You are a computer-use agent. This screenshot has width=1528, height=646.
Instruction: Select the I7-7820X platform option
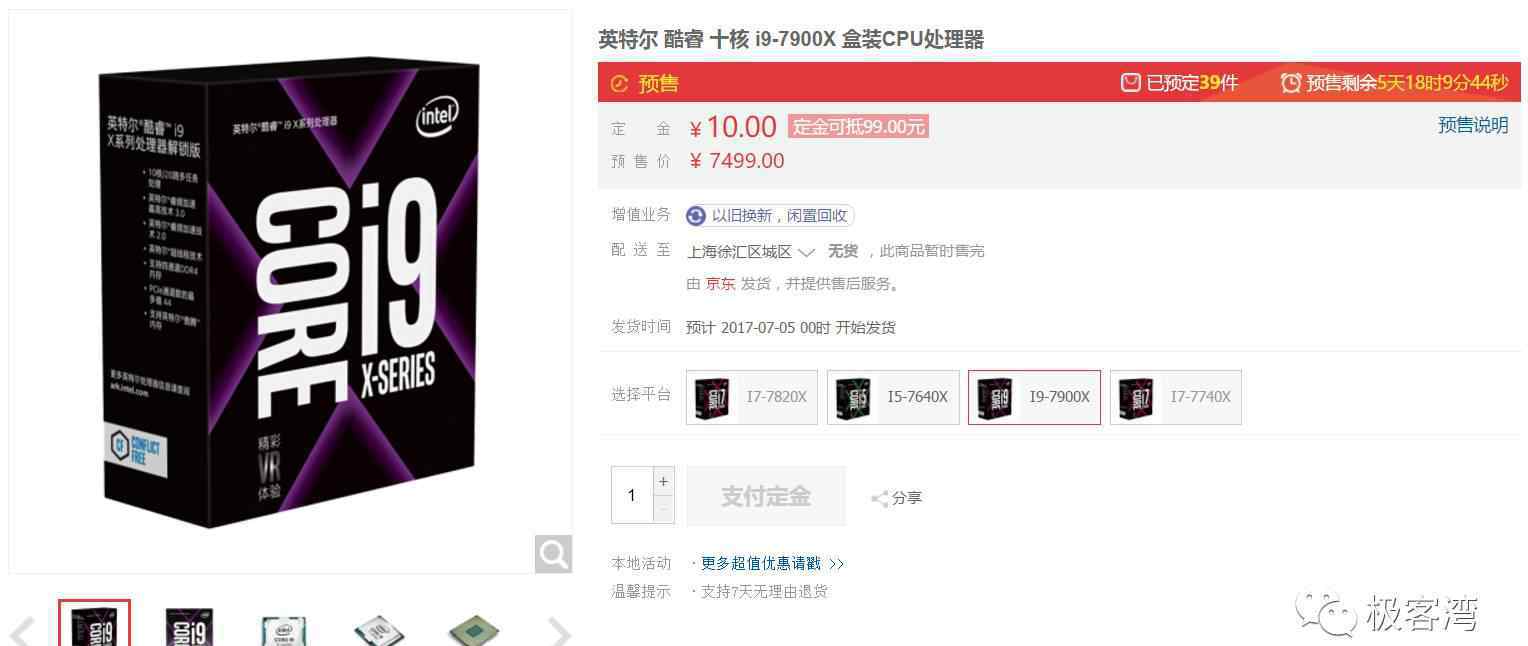tap(752, 397)
